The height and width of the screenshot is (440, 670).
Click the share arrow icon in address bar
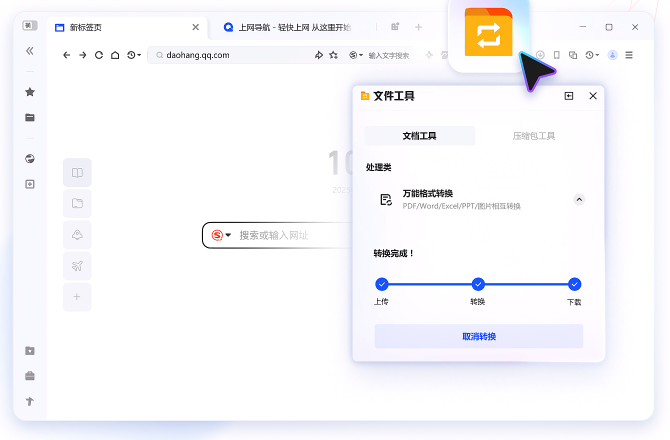(x=319, y=55)
